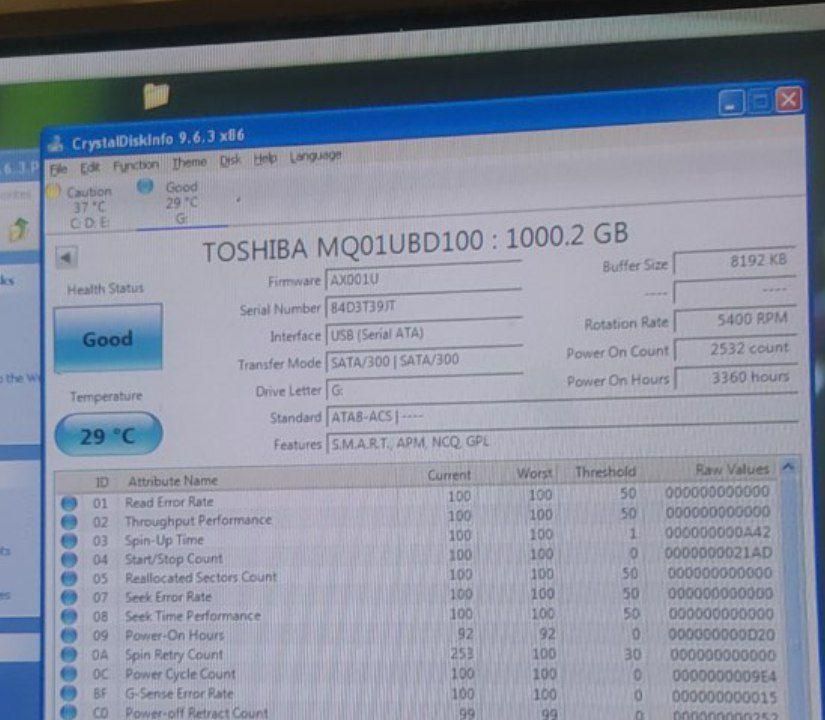Image resolution: width=825 pixels, height=720 pixels.
Task: Click the Serial Number field
Action: coord(424,306)
